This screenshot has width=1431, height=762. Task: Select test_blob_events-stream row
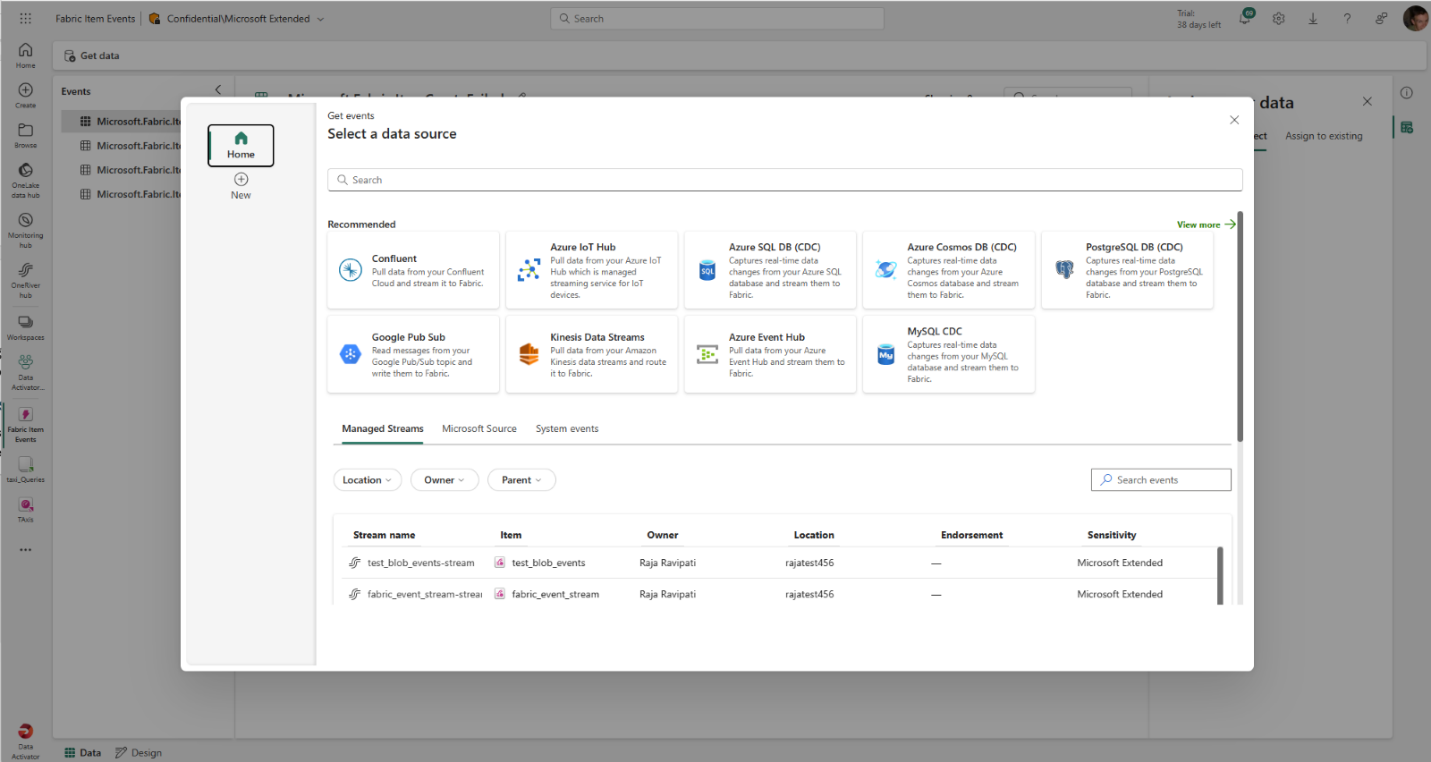[x=777, y=563]
